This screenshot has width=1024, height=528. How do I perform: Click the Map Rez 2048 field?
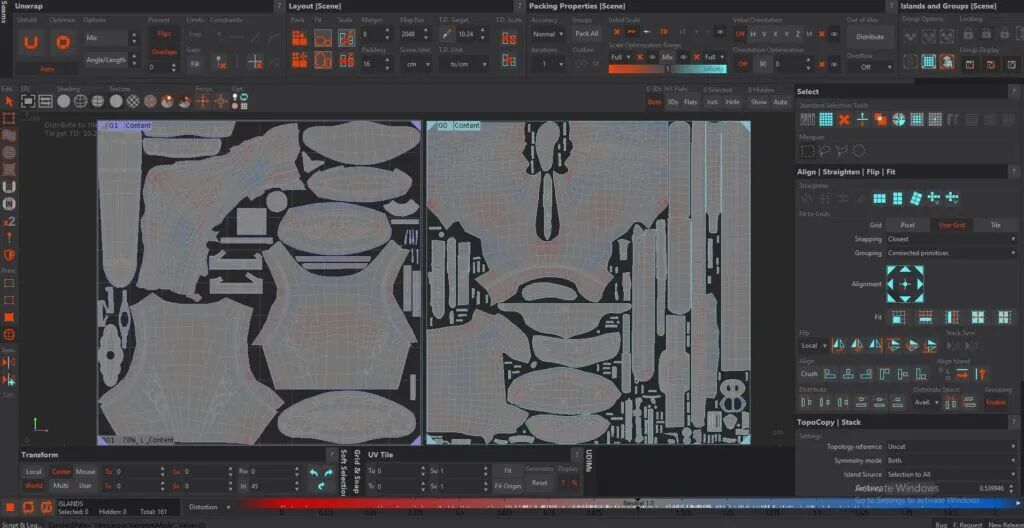pos(415,34)
